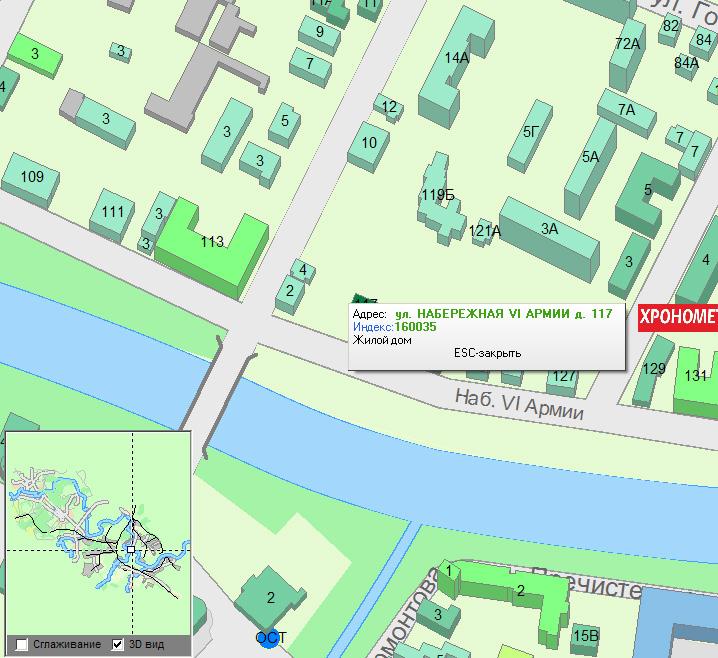This screenshot has height=658, width=718.
Task: Enable the Сглаживание checkbox
Action: point(22,644)
